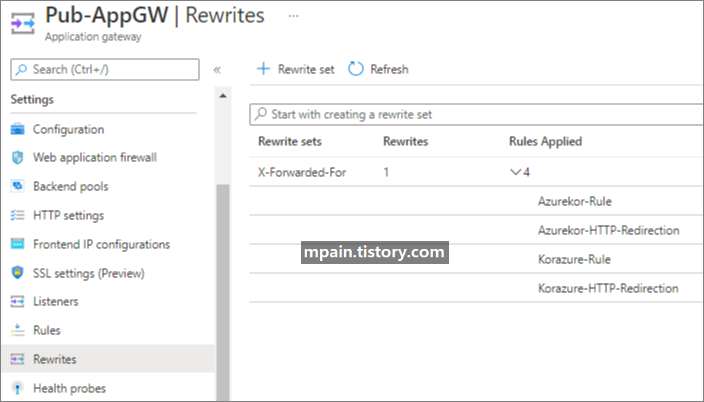Click the Application gateway icon beside Pub-AppGW

click(x=22, y=23)
